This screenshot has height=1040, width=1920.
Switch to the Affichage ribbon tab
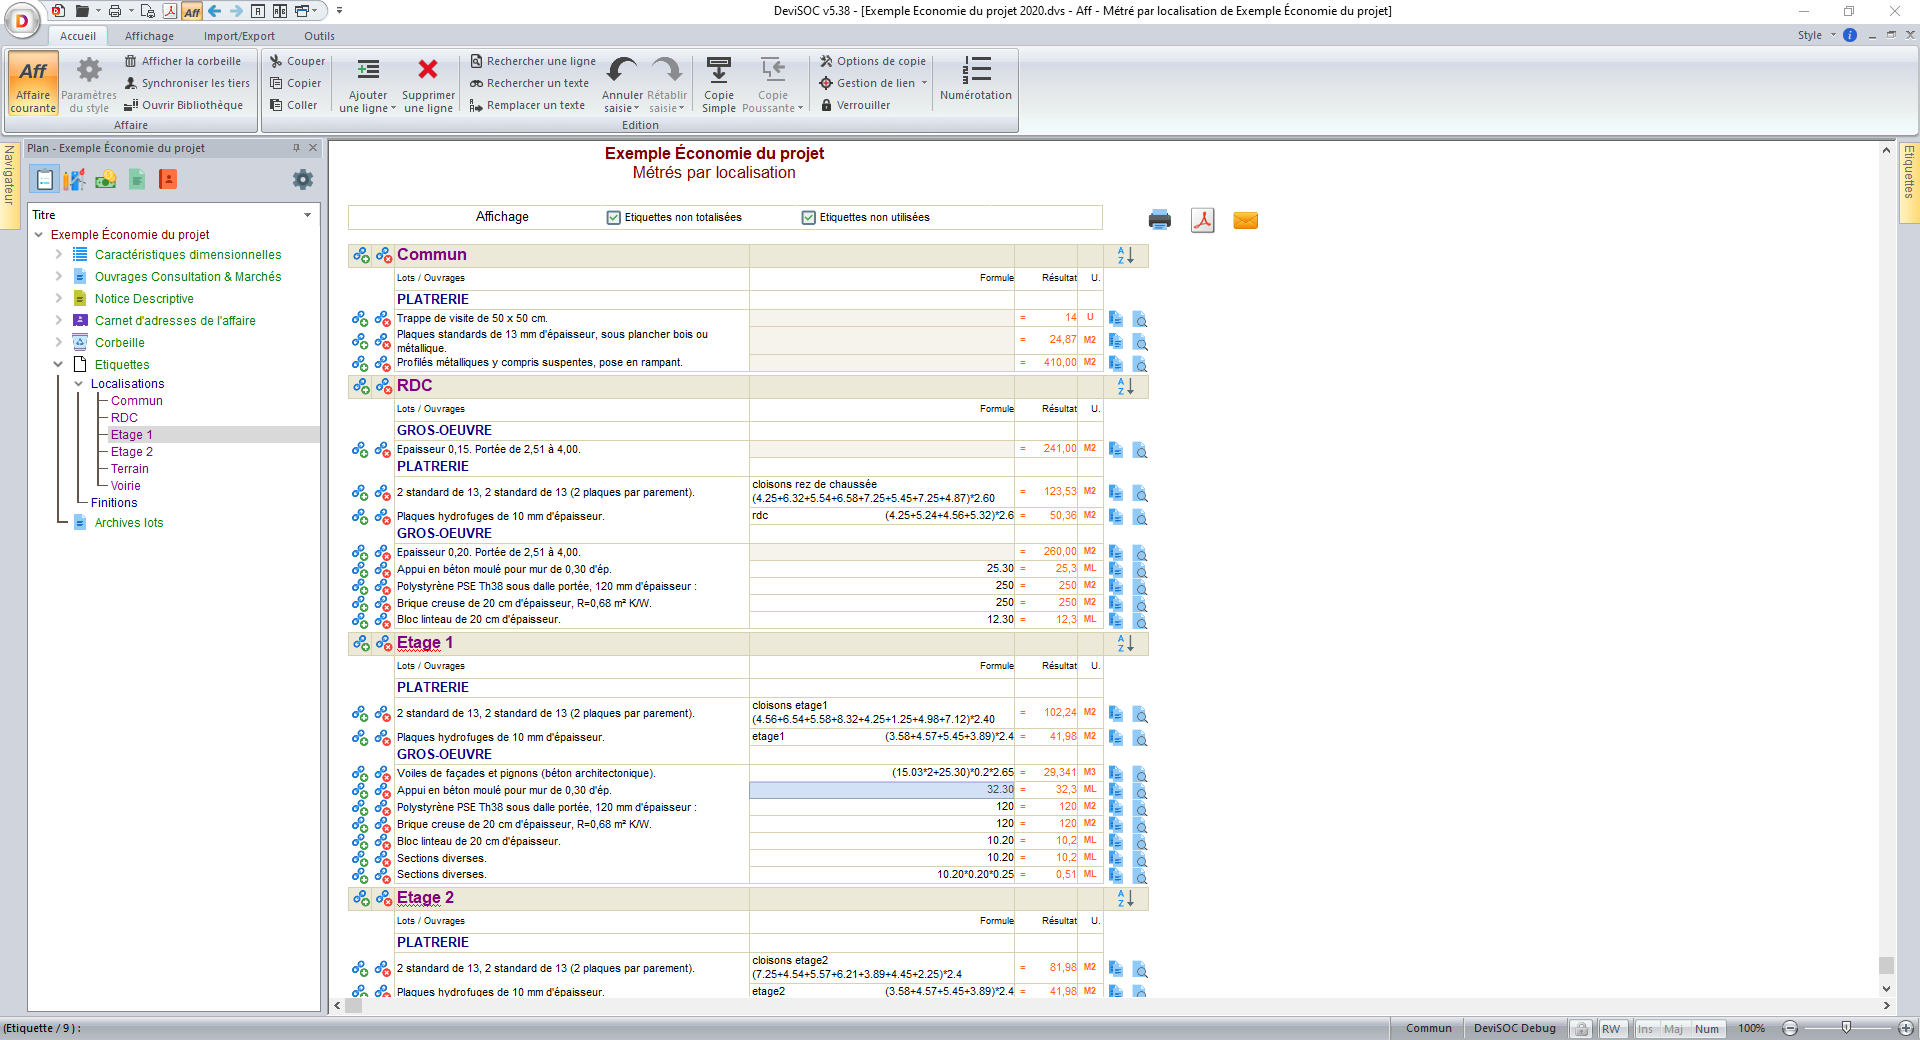(149, 36)
